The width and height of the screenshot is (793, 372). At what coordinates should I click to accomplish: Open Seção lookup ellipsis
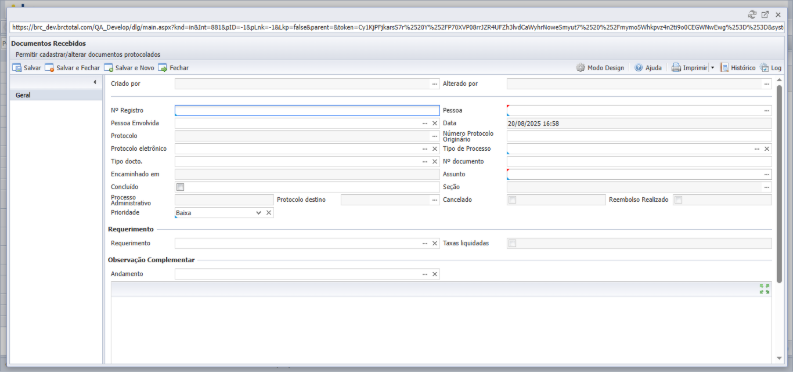click(x=767, y=187)
